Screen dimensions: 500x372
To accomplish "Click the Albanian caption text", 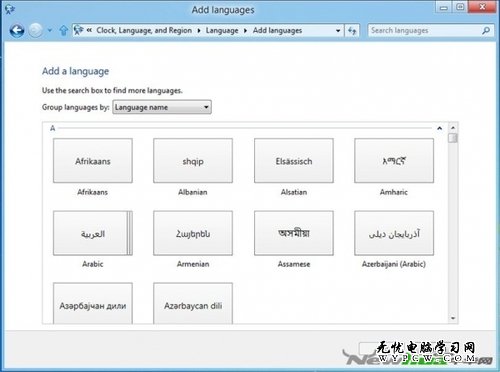I will coord(193,192).
